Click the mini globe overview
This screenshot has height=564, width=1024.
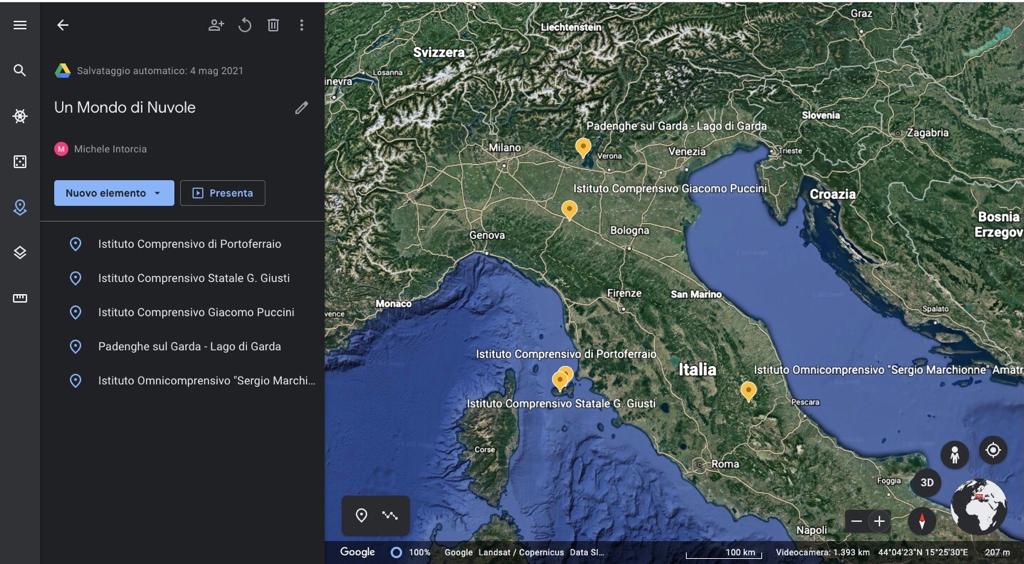[978, 507]
